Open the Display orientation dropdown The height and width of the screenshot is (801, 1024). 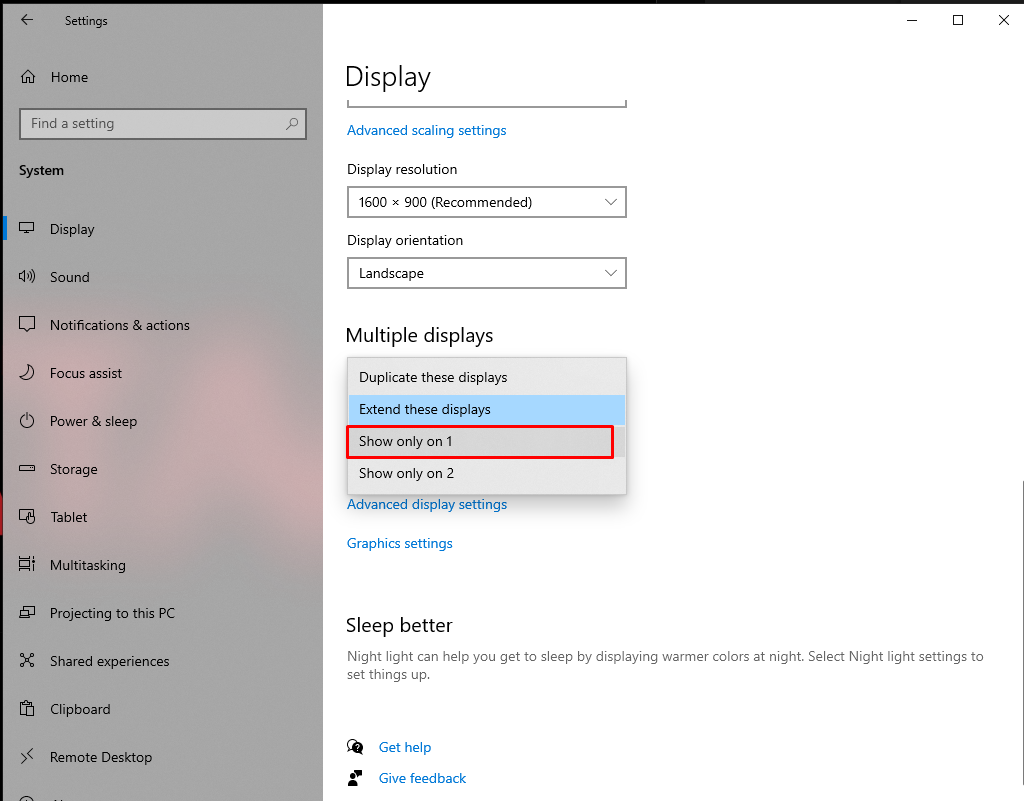[486, 273]
